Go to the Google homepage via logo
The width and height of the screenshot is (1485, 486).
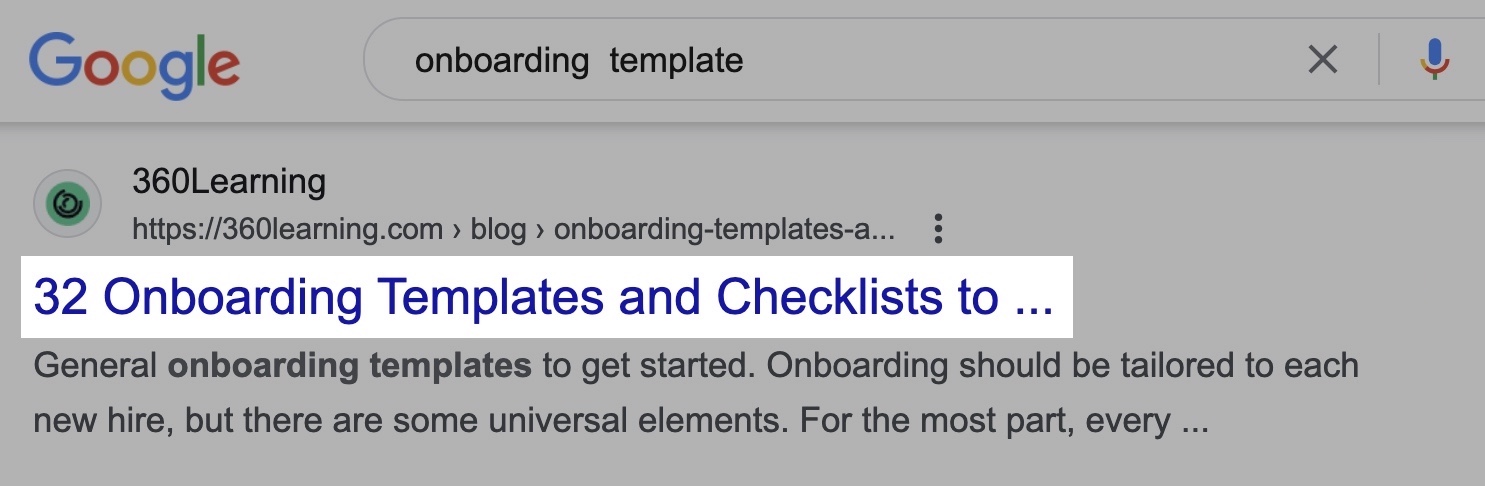coord(134,64)
